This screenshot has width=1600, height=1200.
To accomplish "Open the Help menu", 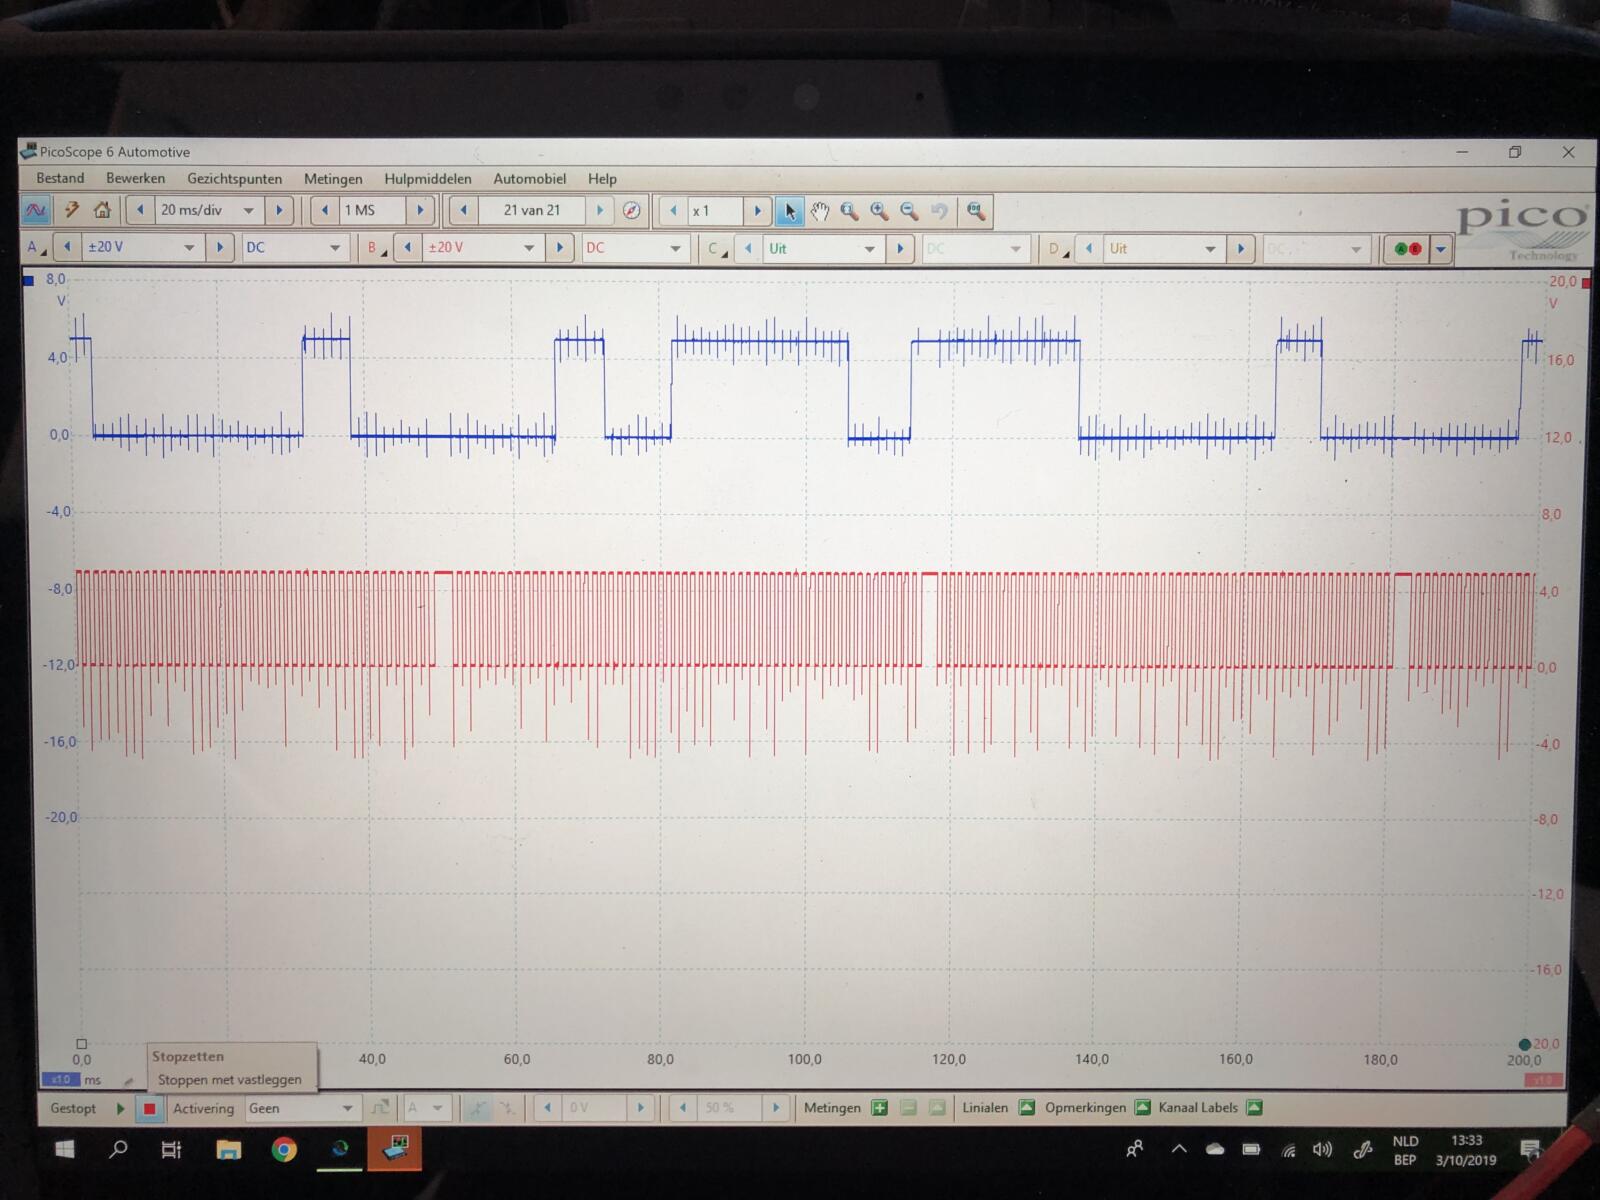I will pyautogui.click(x=602, y=178).
